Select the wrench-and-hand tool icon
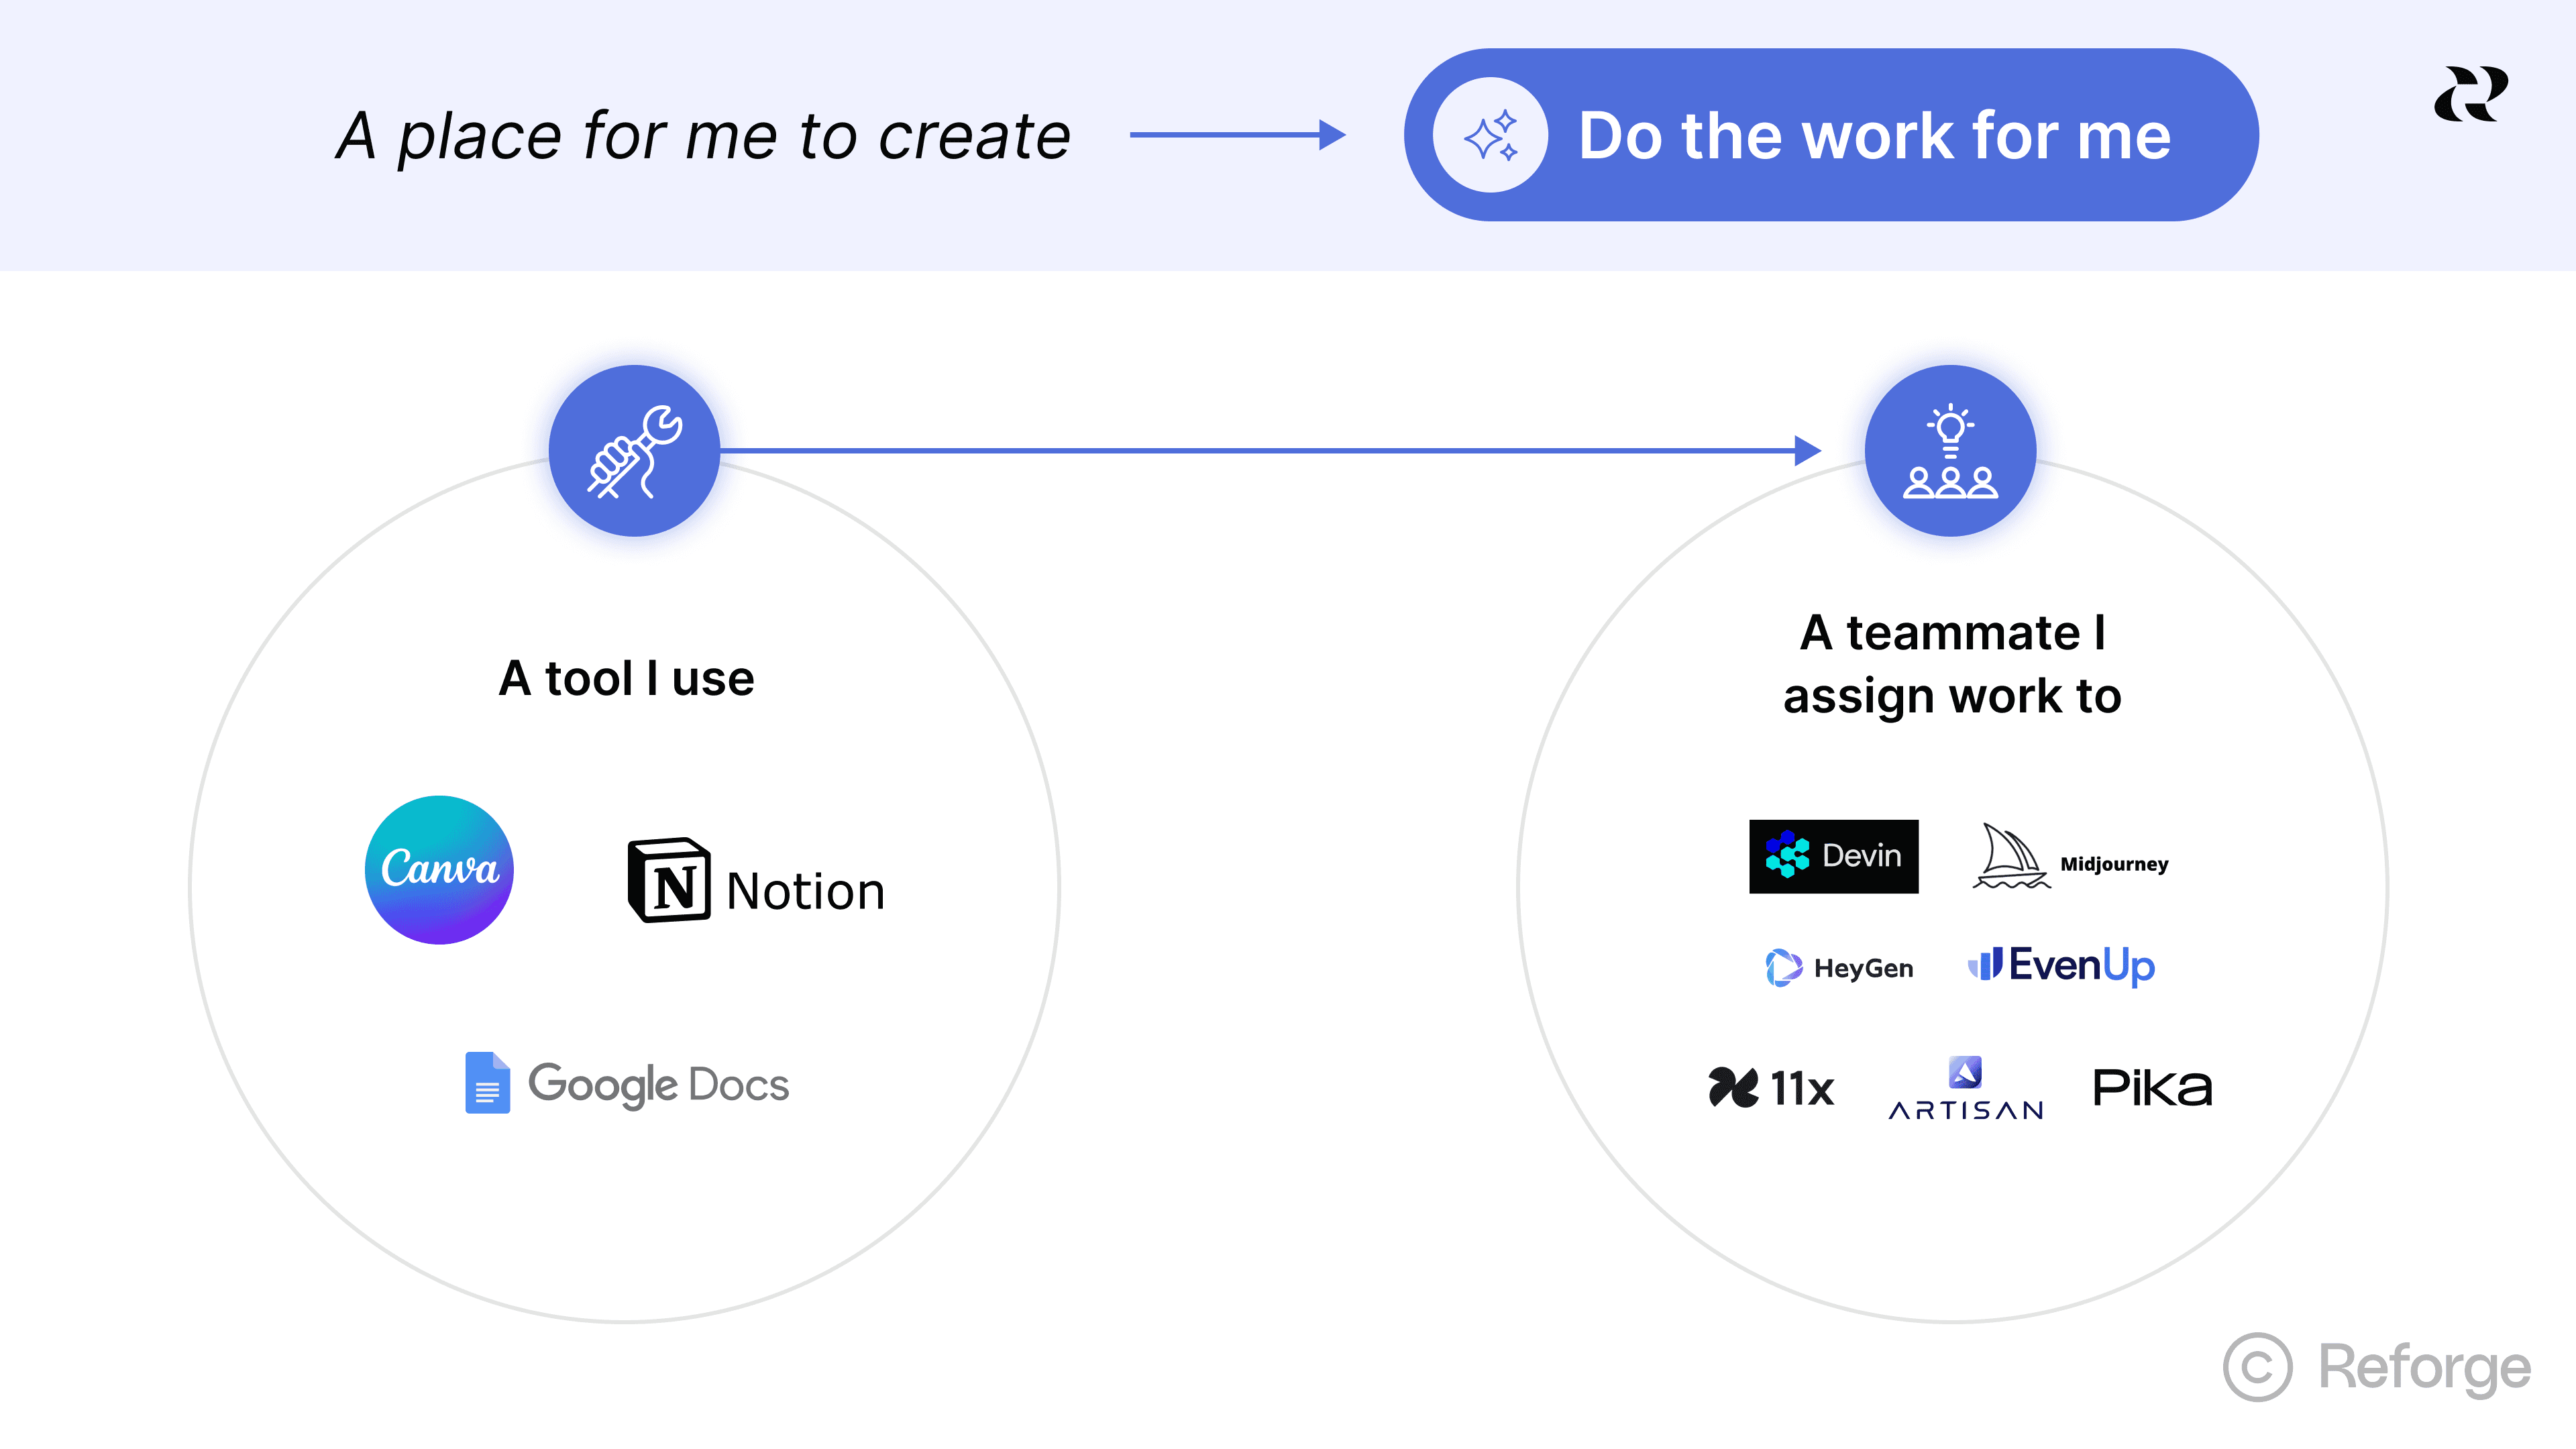 (634, 451)
